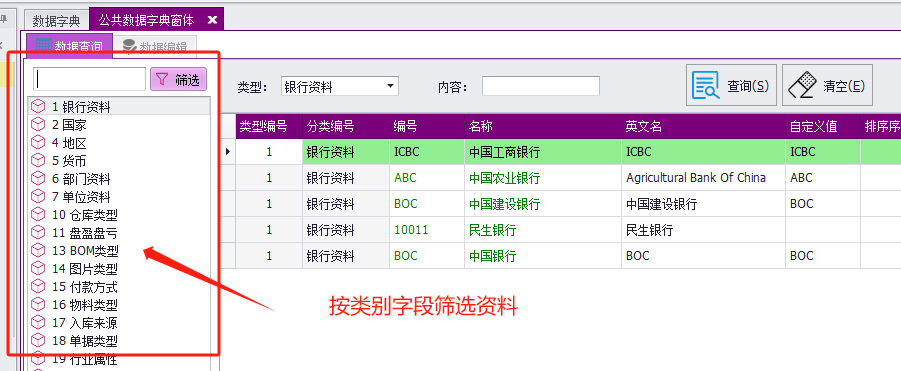Click the cube icon beside 18 单据类型

(38, 341)
